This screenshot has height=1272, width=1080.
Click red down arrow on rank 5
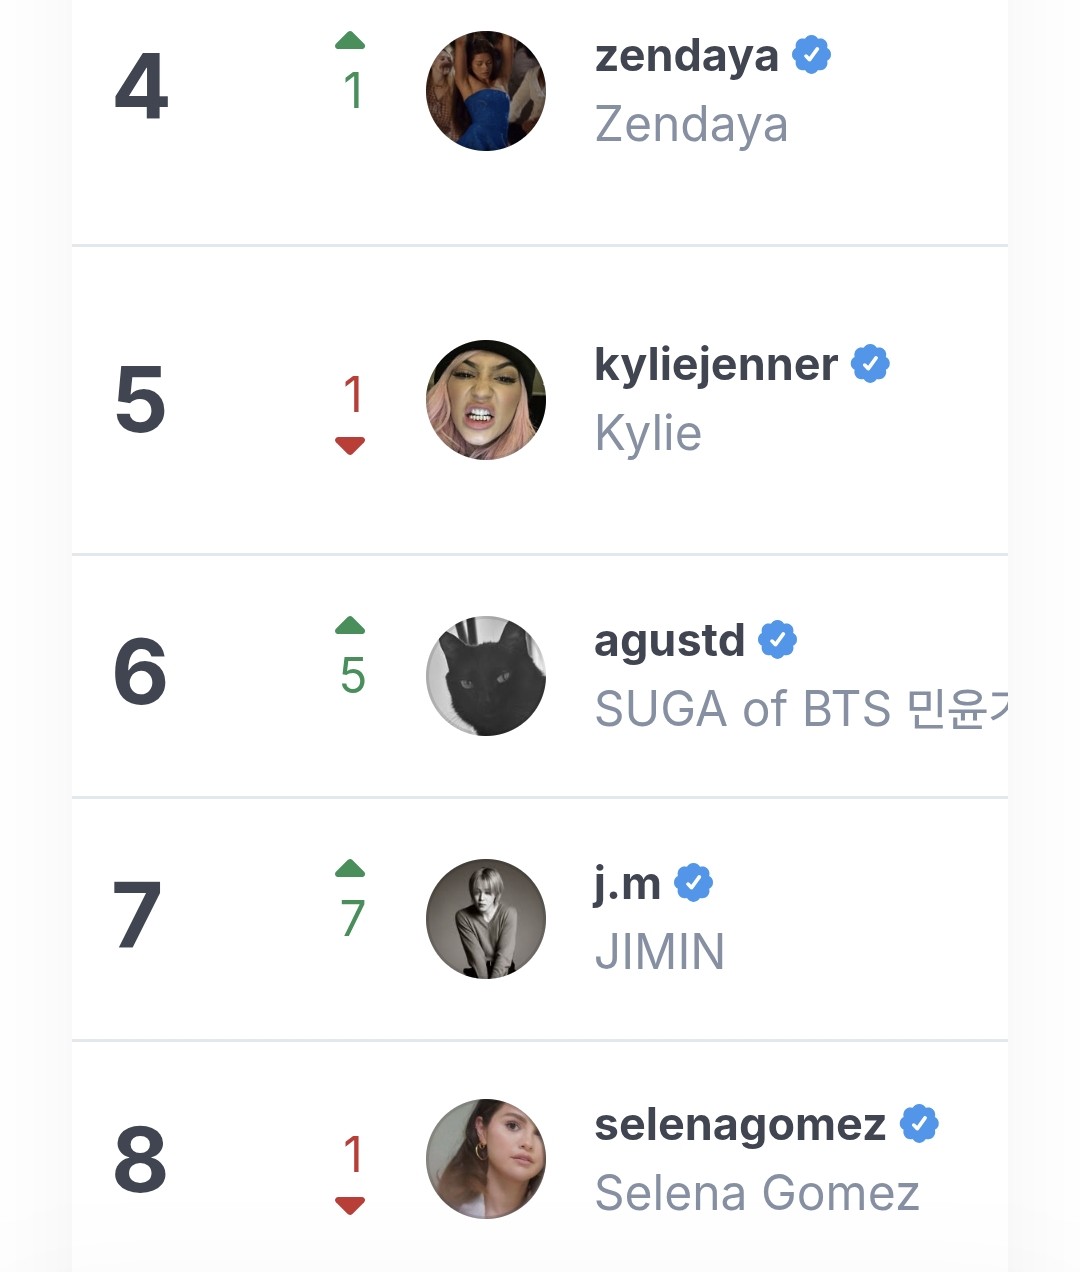coord(350,446)
